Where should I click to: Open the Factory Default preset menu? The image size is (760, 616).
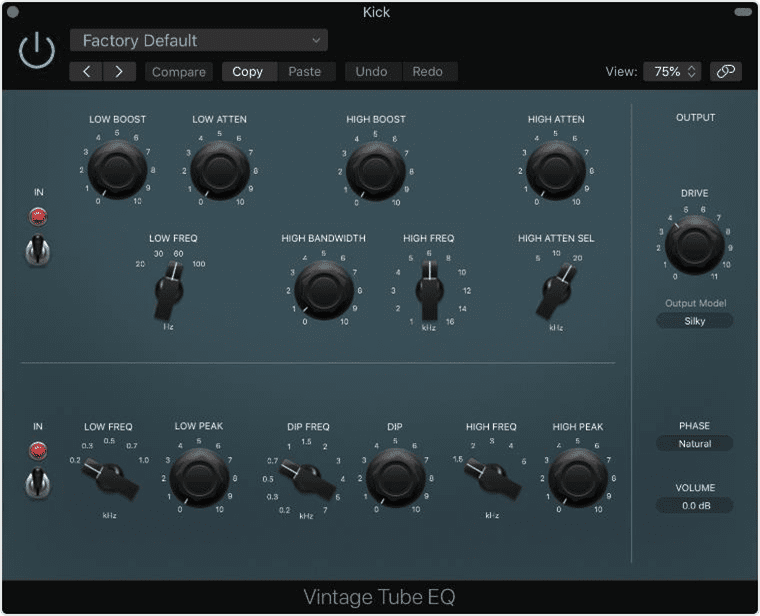(x=199, y=40)
